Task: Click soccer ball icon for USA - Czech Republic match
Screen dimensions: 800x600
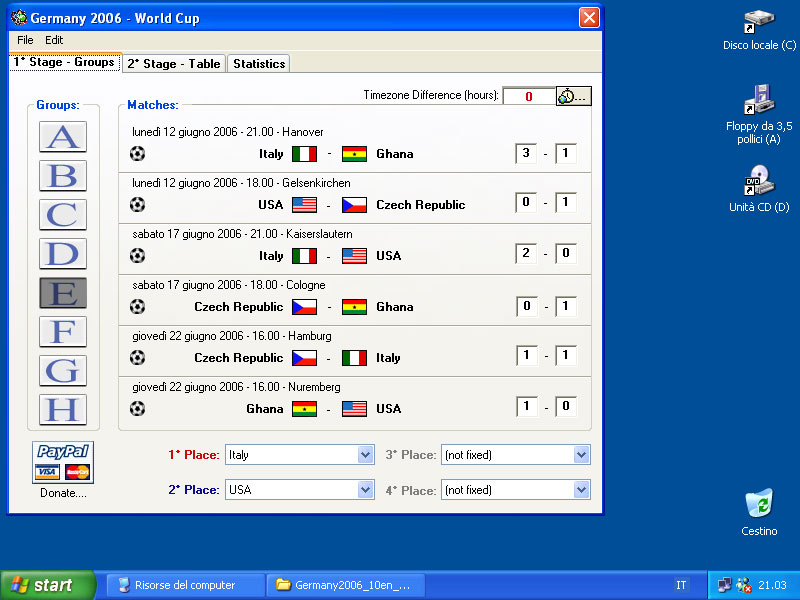Action: pyautogui.click(x=137, y=205)
